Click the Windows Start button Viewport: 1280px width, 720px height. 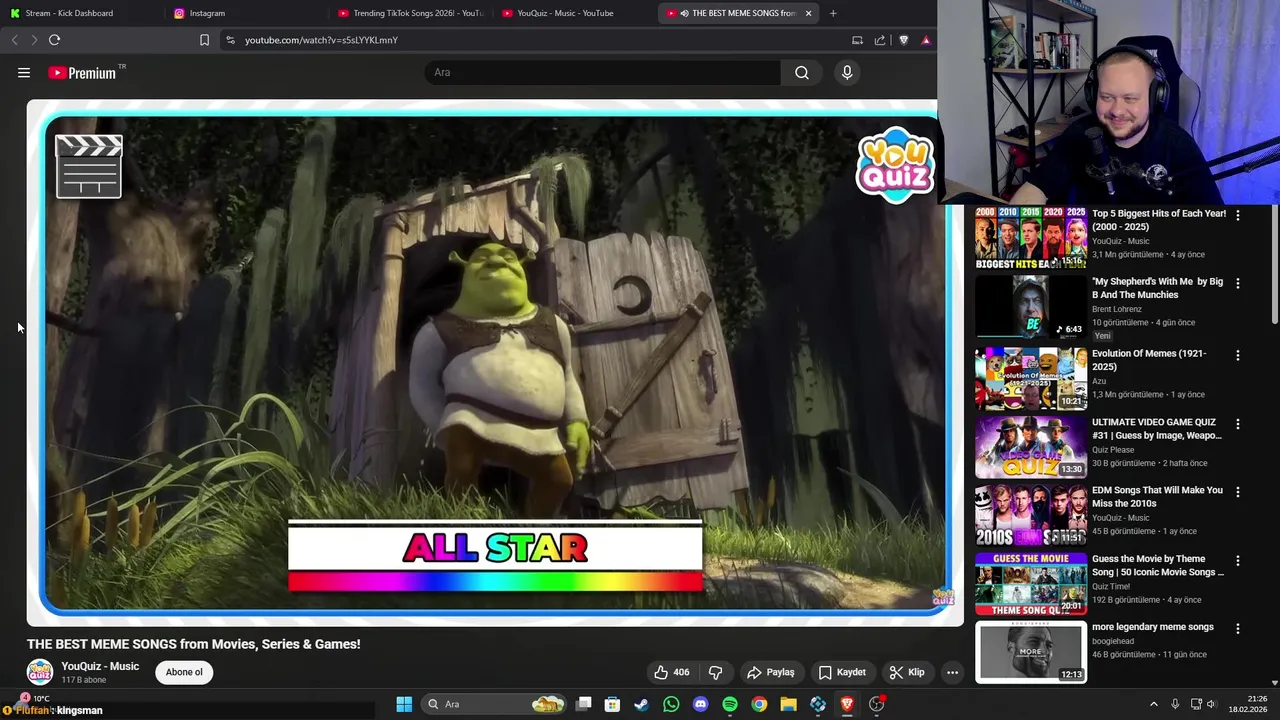coord(404,704)
